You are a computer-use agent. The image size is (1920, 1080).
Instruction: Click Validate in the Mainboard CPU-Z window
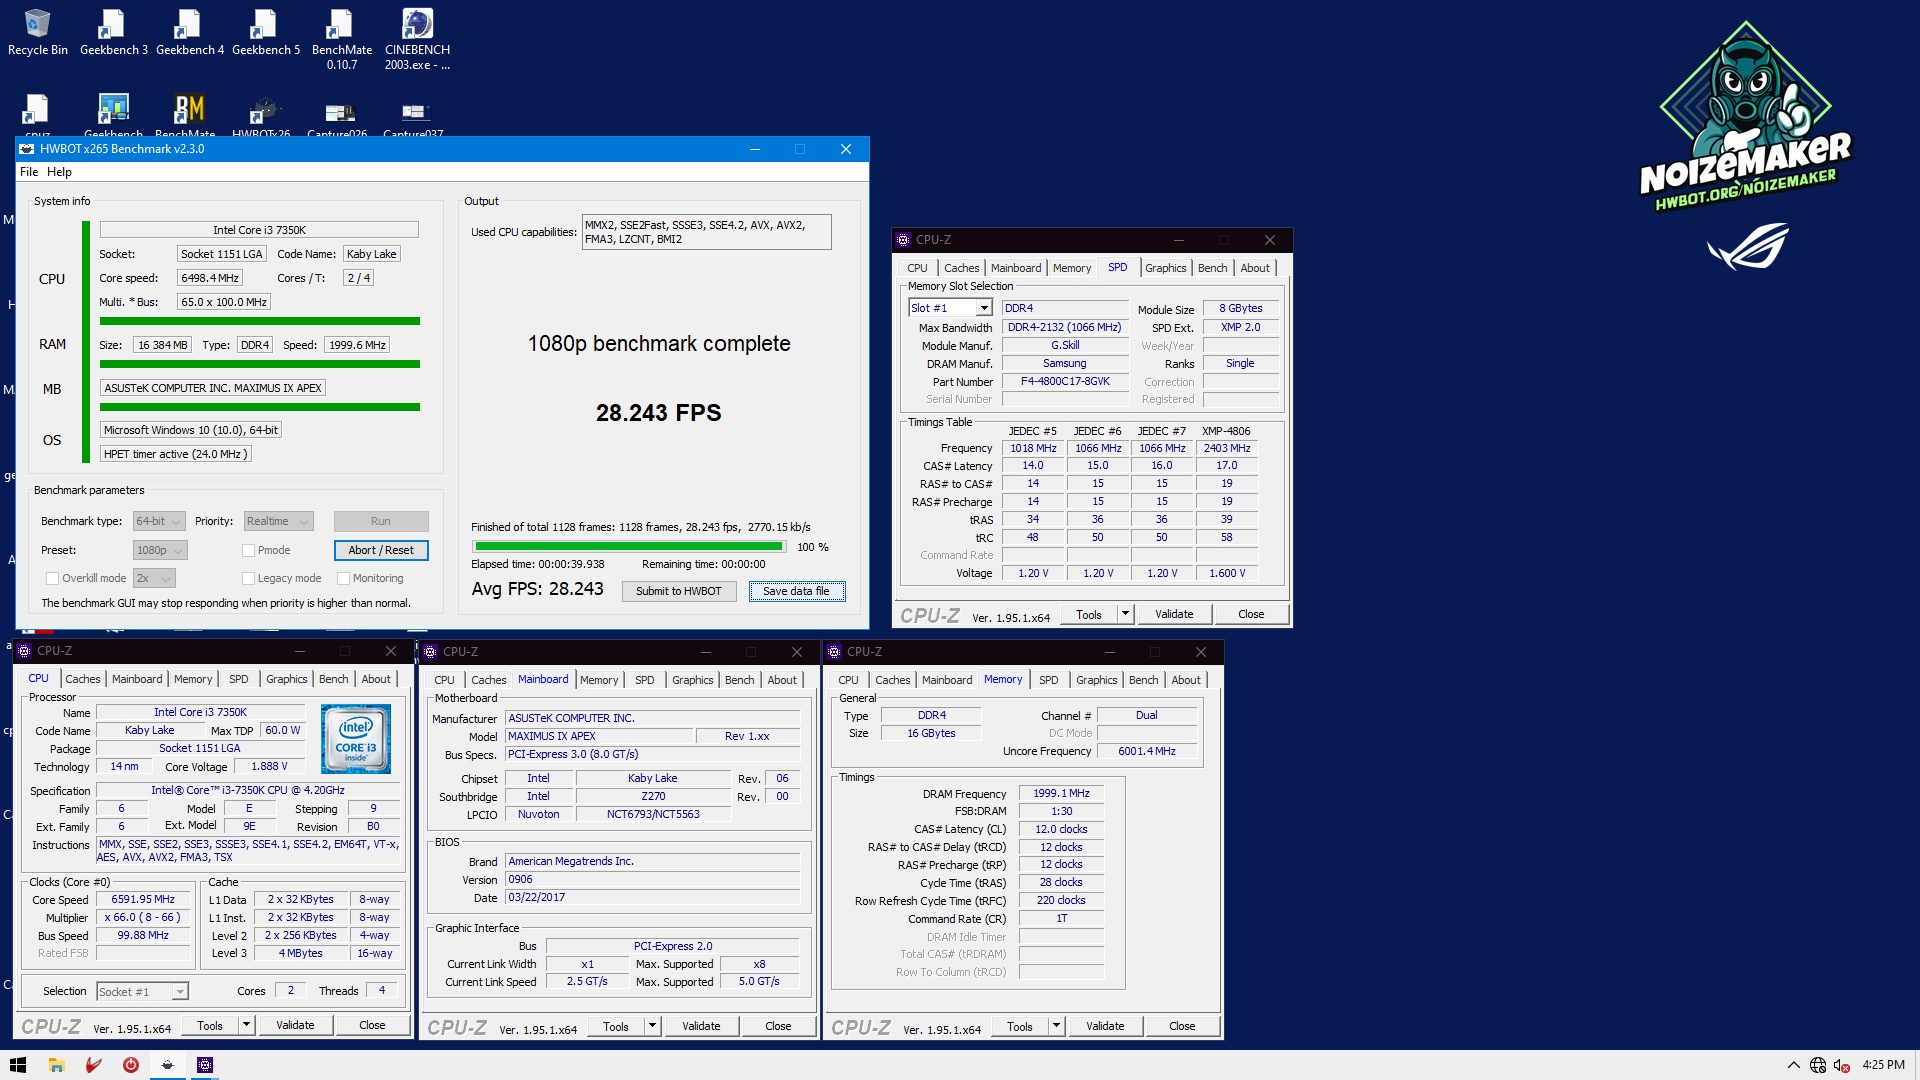click(x=701, y=1026)
